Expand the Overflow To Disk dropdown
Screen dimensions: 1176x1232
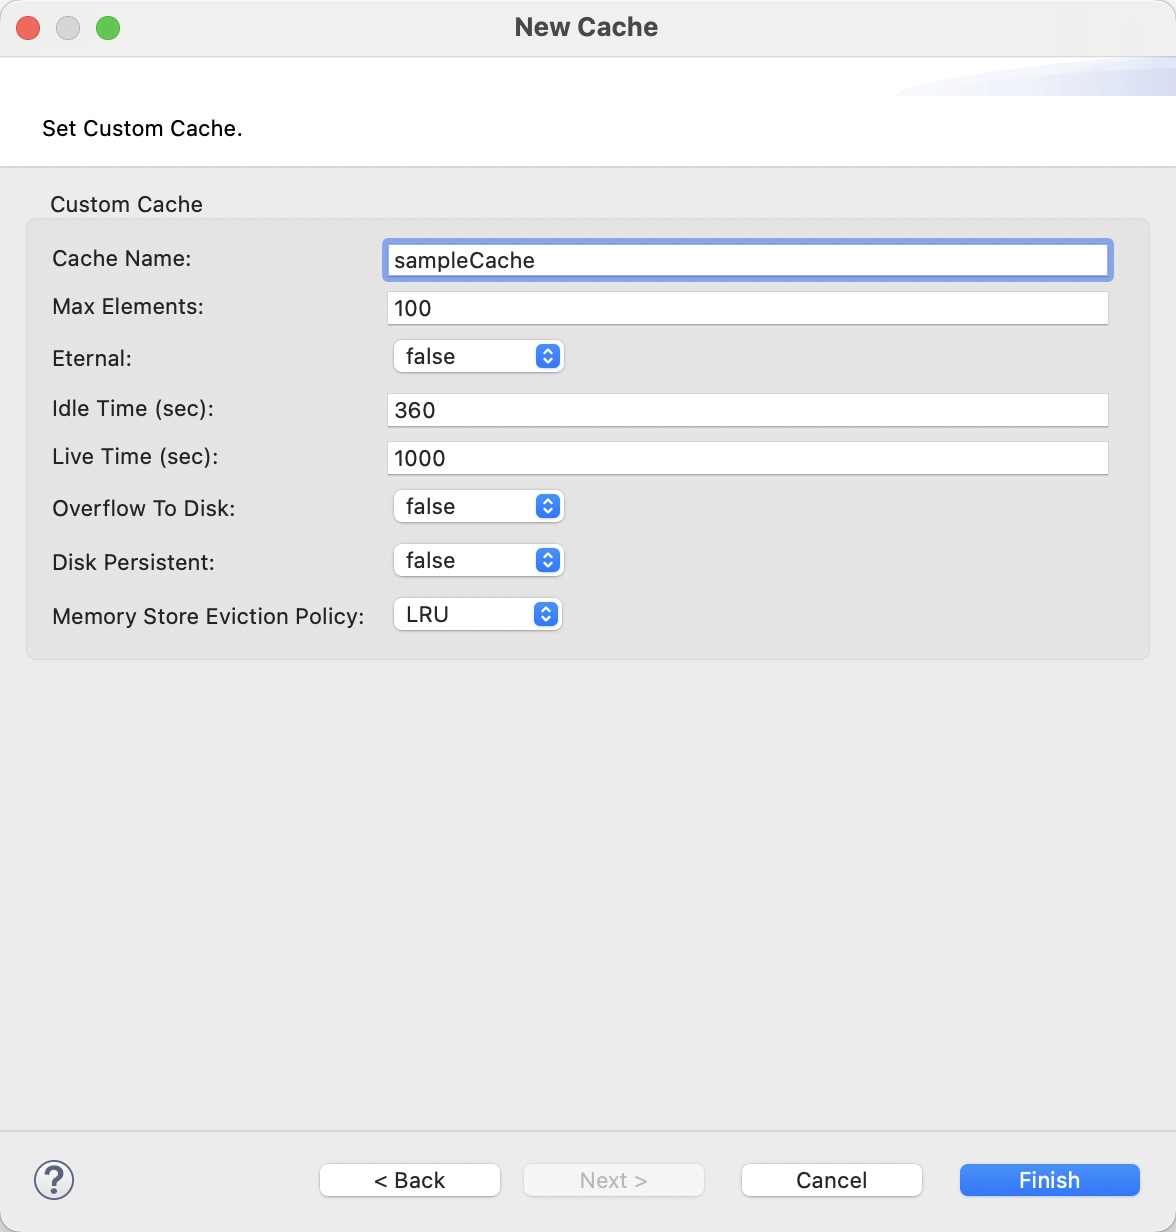click(478, 507)
